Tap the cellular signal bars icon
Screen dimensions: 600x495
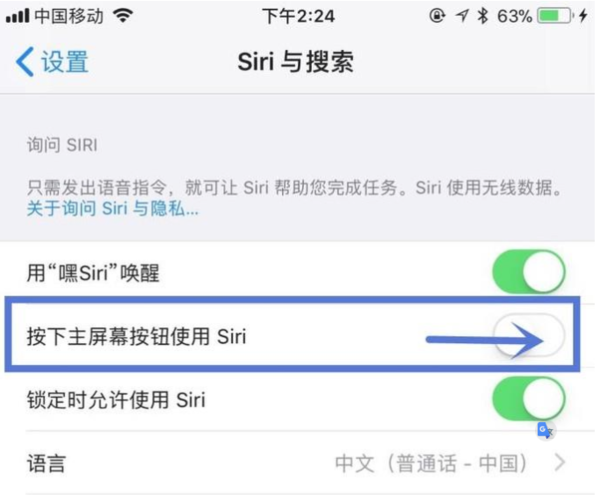(18, 17)
